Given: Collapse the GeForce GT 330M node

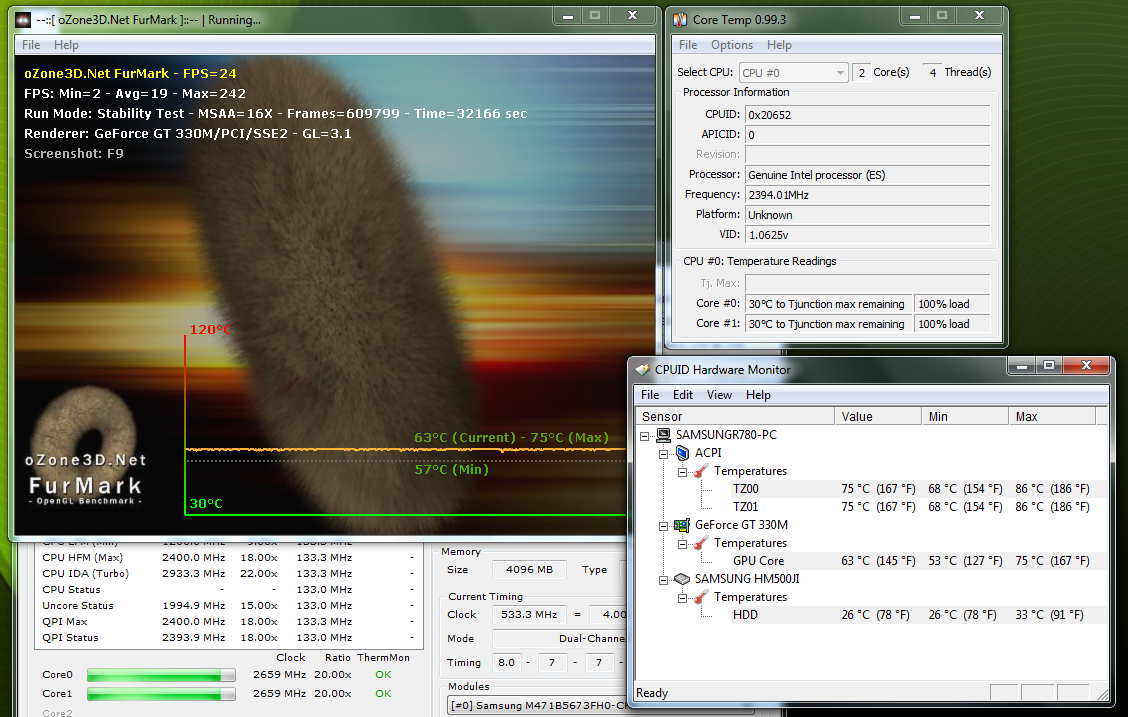Looking at the screenshot, I should (x=663, y=526).
